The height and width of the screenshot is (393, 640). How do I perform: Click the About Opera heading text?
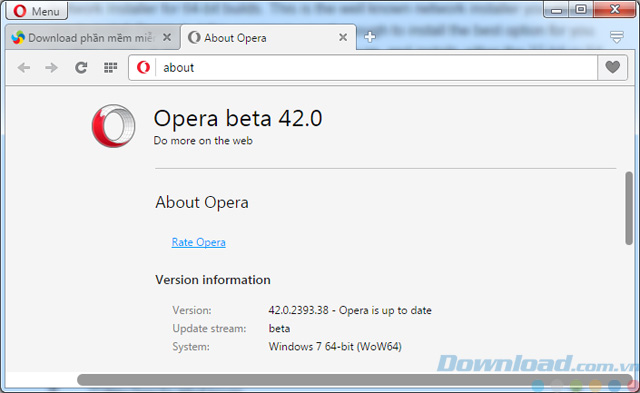pyautogui.click(x=202, y=202)
